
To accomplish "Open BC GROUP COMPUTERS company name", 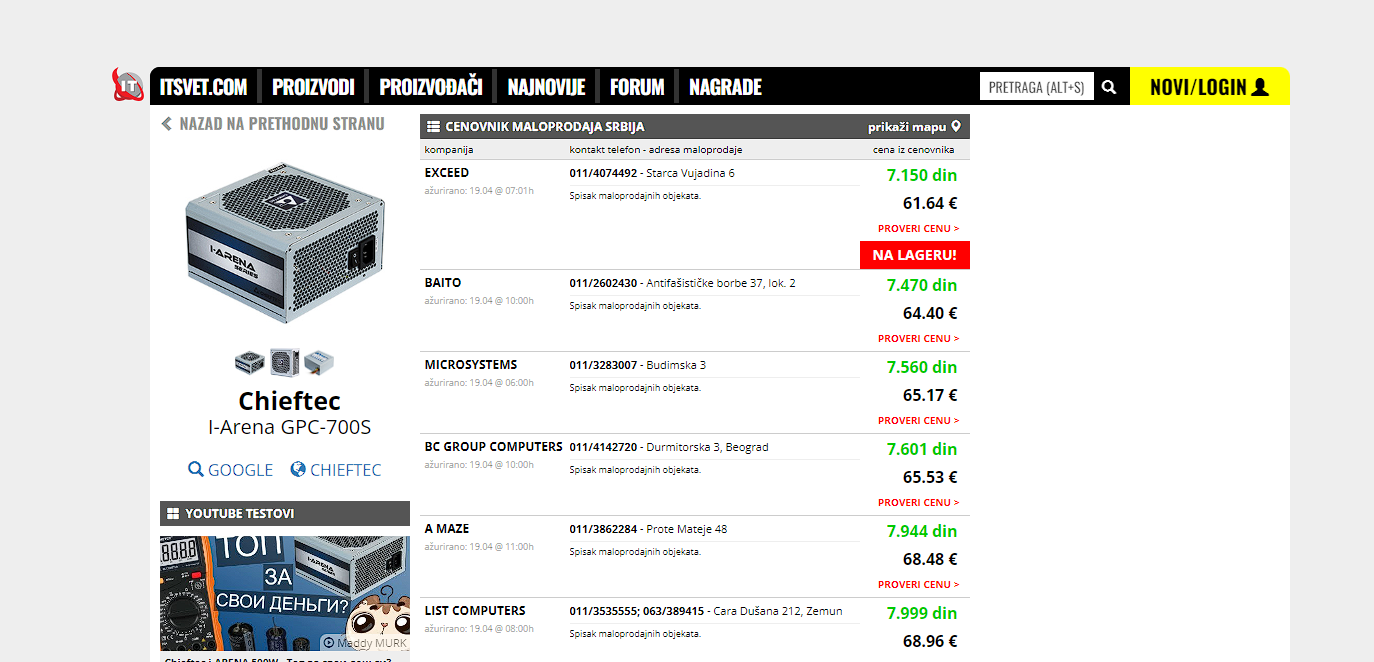I will pyautogui.click(x=494, y=447).
